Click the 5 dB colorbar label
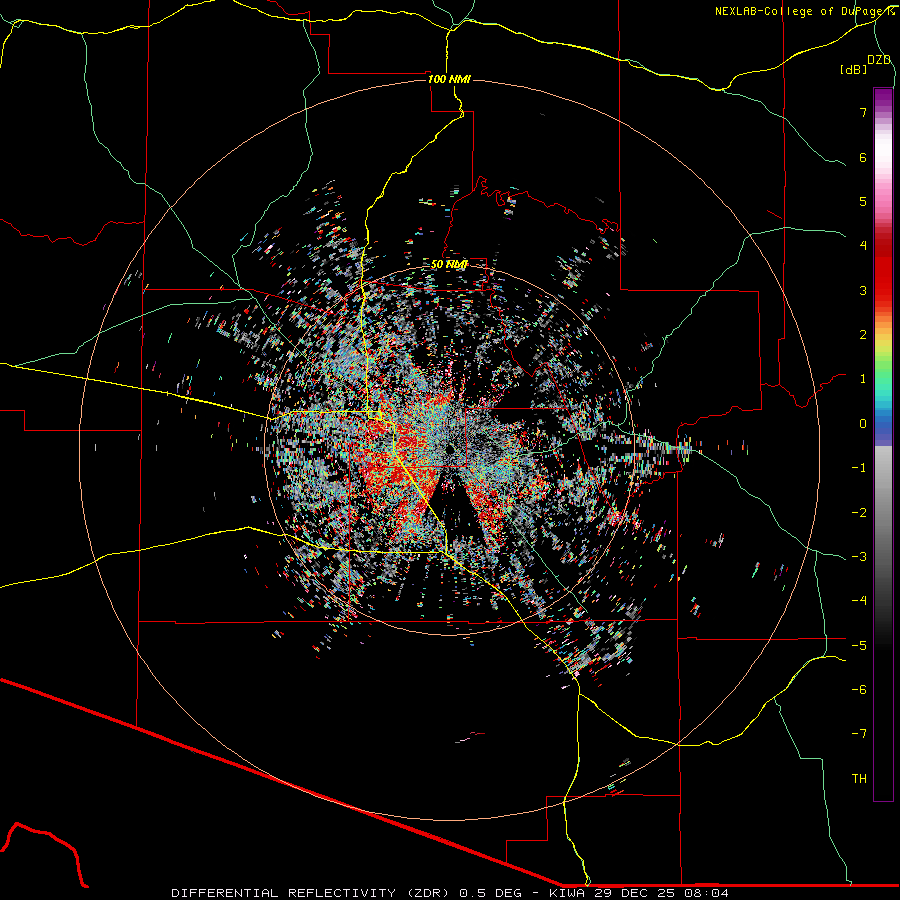This screenshot has width=900, height=900. click(x=863, y=201)
